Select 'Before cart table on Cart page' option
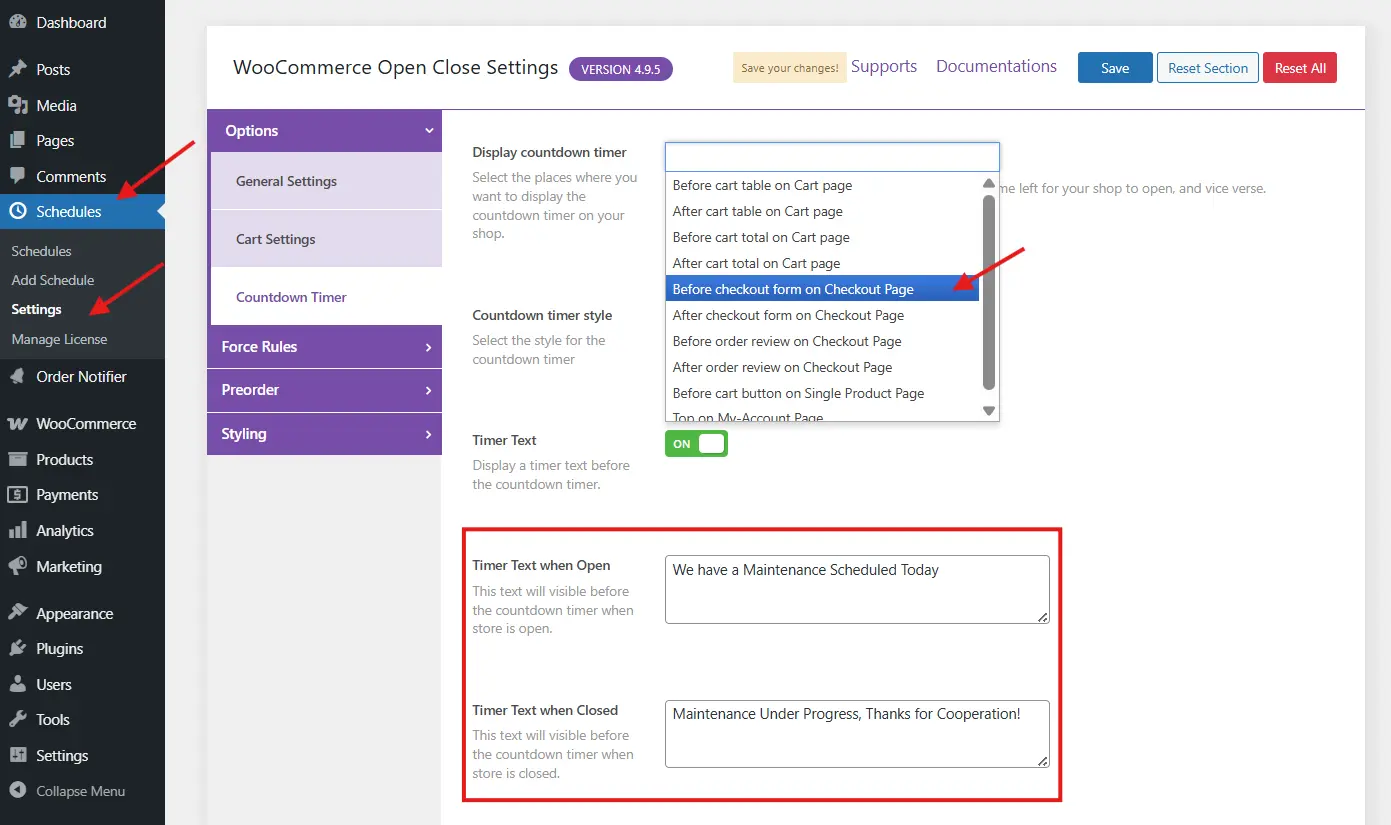This screenshot has height=825, width=1391. click(822, 185)
